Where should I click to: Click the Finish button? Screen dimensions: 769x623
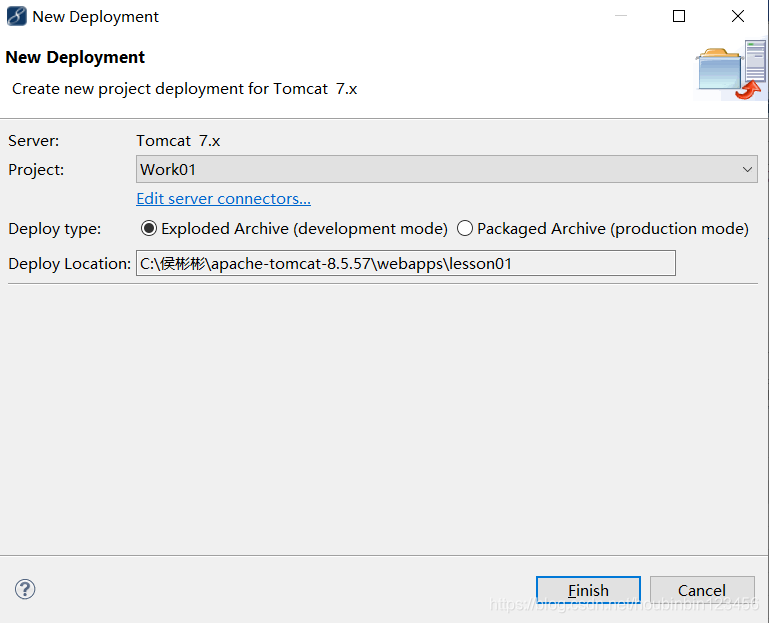tap(589, 590)
